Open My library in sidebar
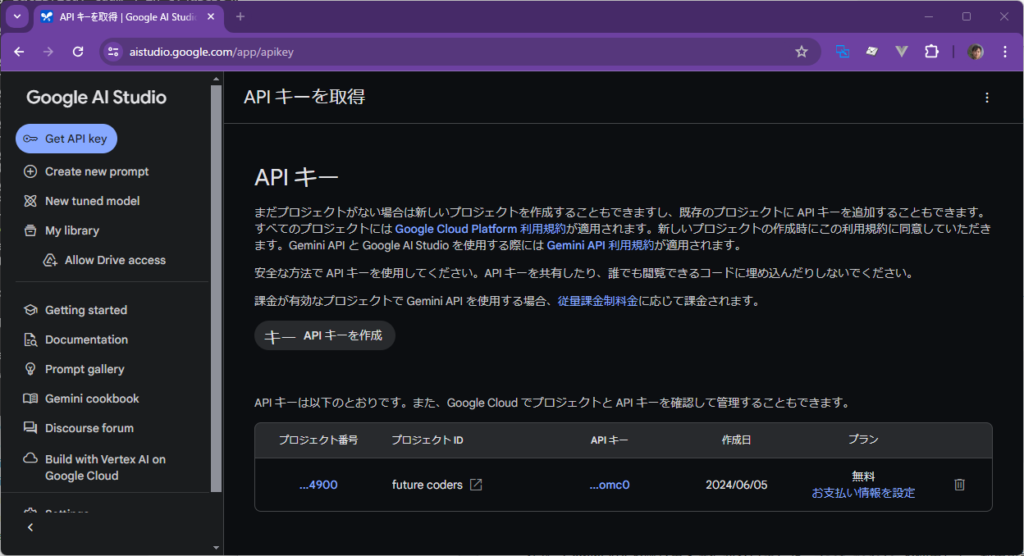The height and width of the screenshot is (556, 1024). click(x=72, y=231)
